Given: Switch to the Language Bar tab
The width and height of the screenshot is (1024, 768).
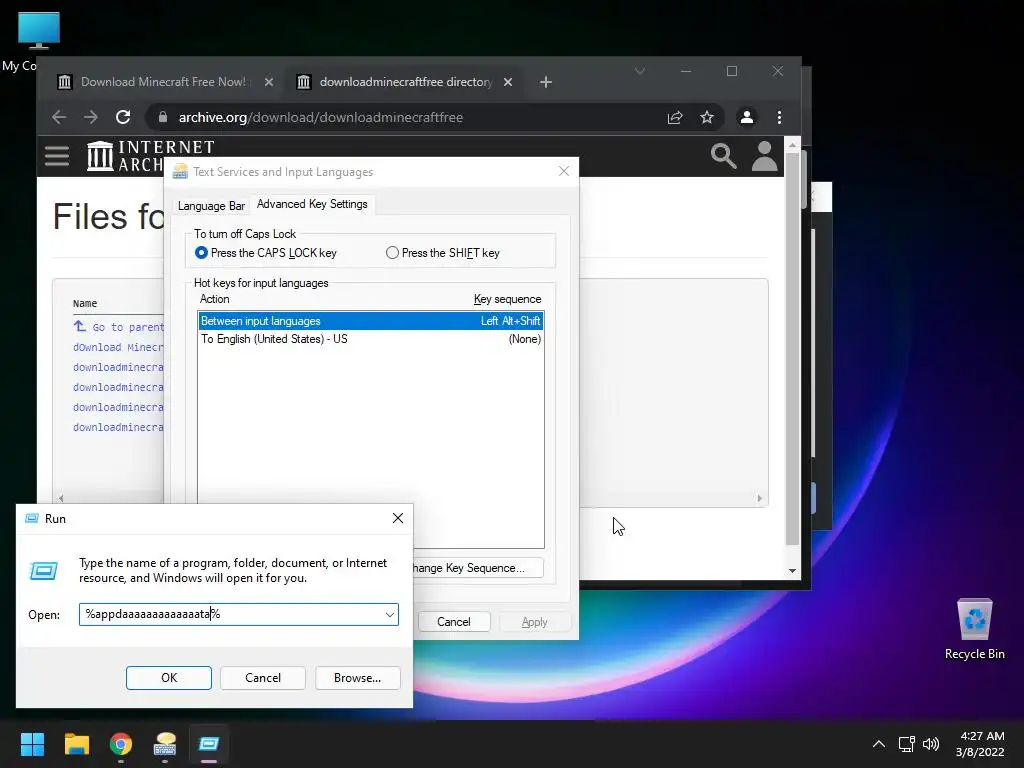Looking at the screenshot, I should [211, 206].
